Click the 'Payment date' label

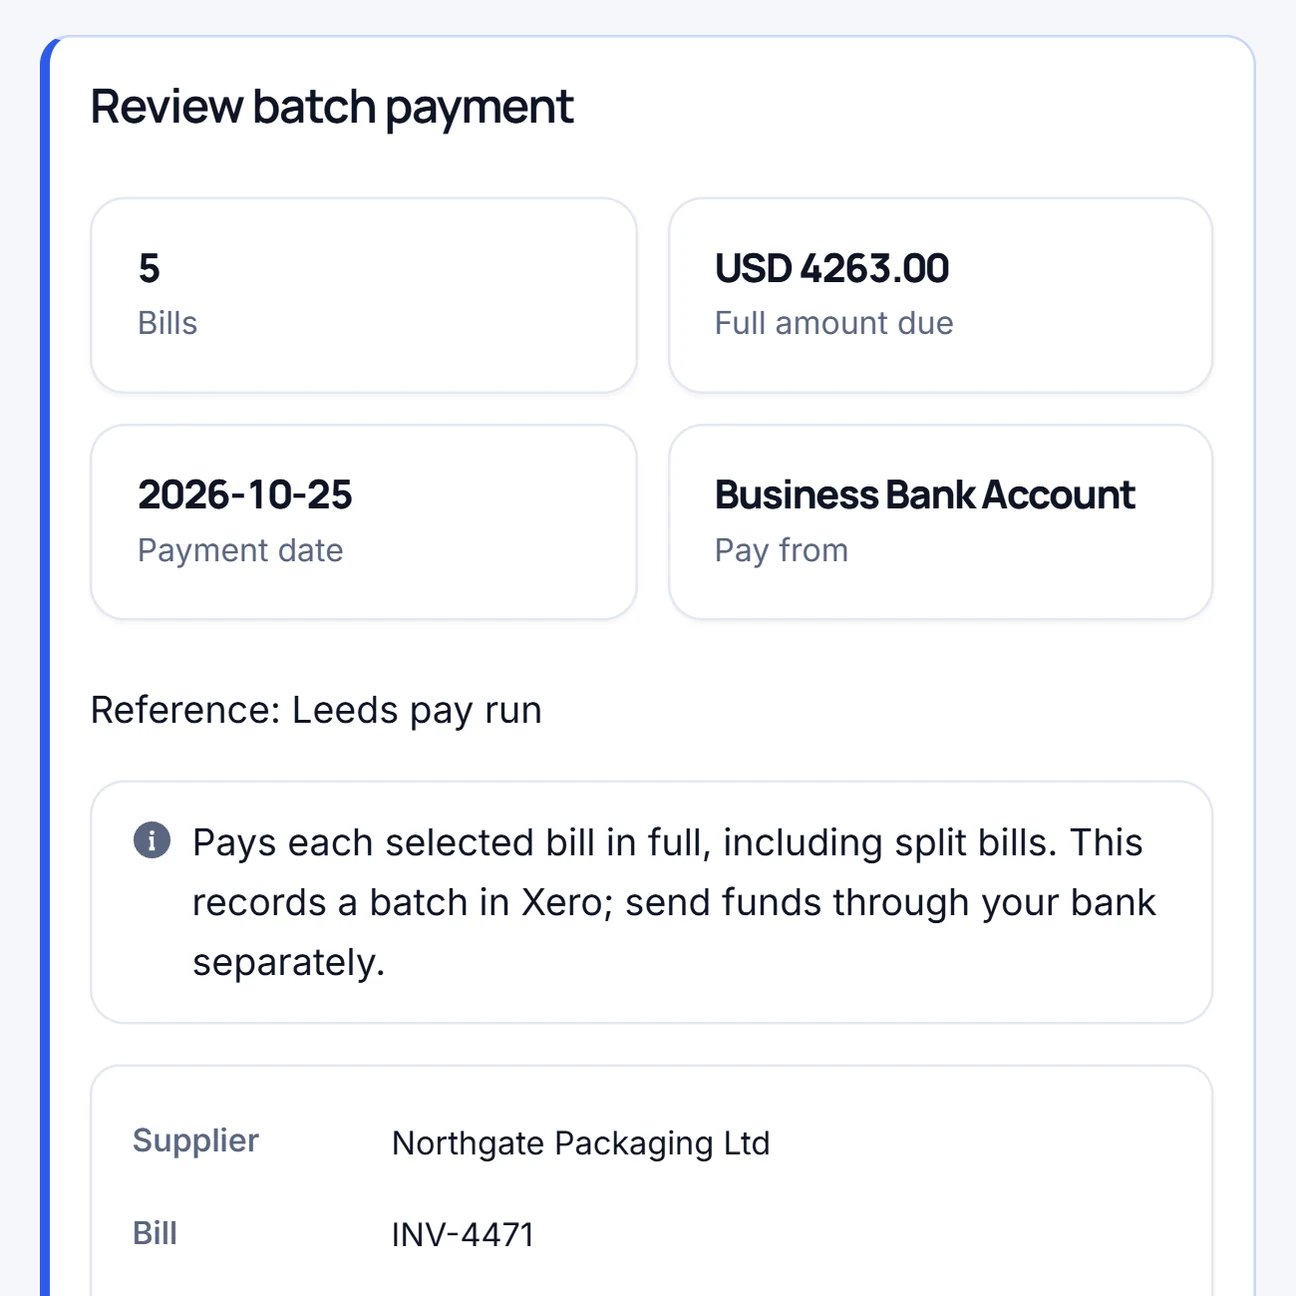point(241,550)
